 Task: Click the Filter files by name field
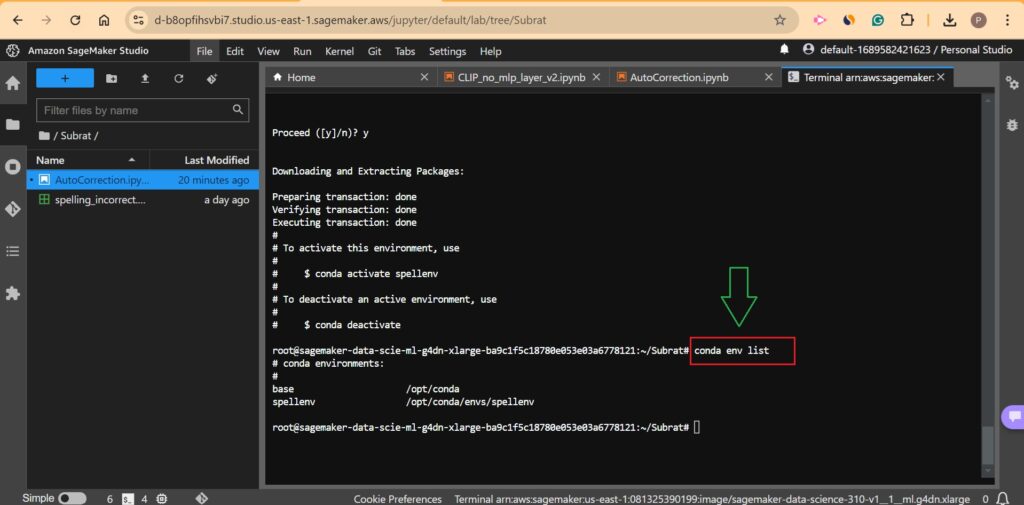pos(135,110)
